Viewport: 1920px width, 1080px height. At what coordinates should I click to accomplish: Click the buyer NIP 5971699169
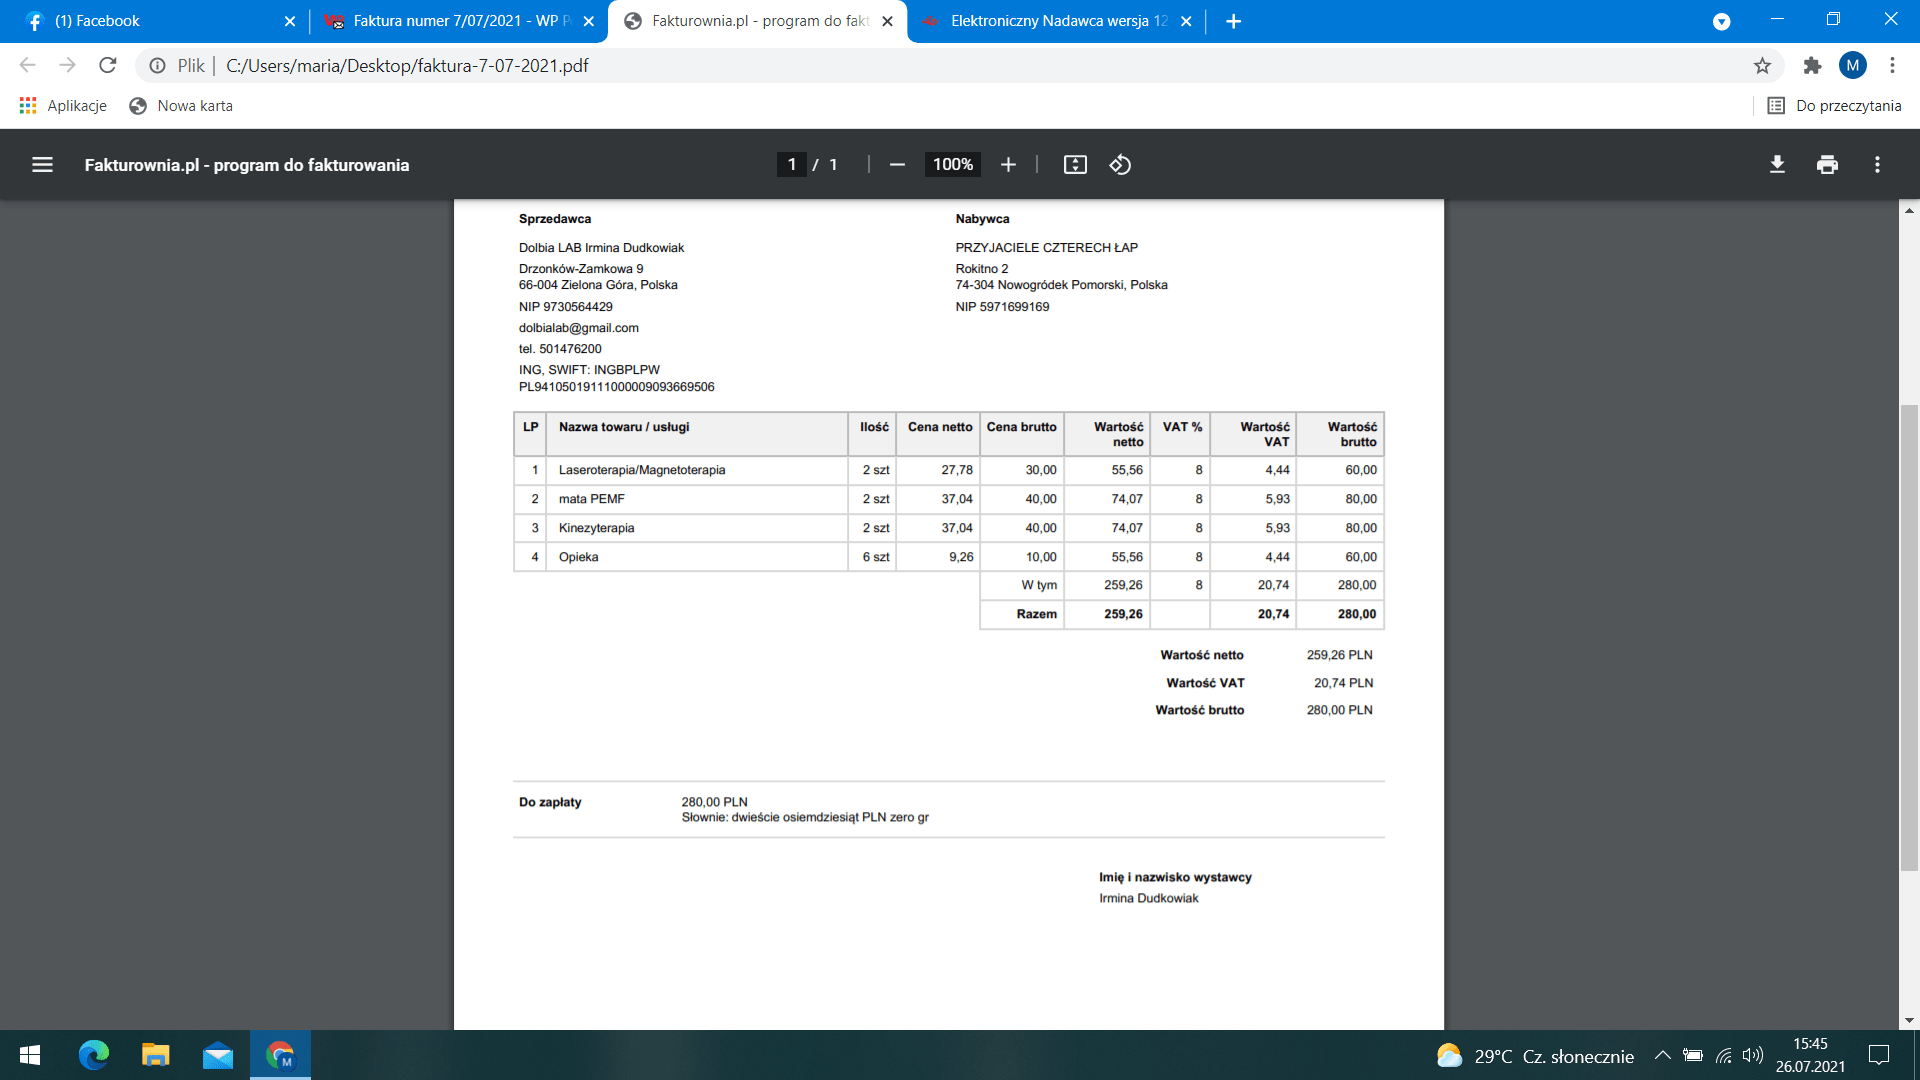pos(1002,307)
